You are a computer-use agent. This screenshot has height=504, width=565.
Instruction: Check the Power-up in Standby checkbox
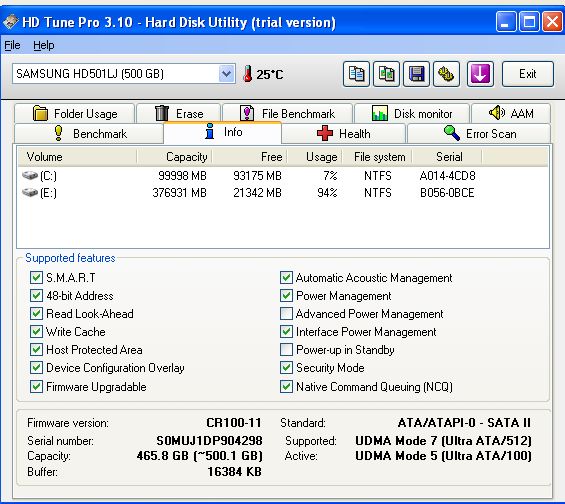click(x=286, y=350)
